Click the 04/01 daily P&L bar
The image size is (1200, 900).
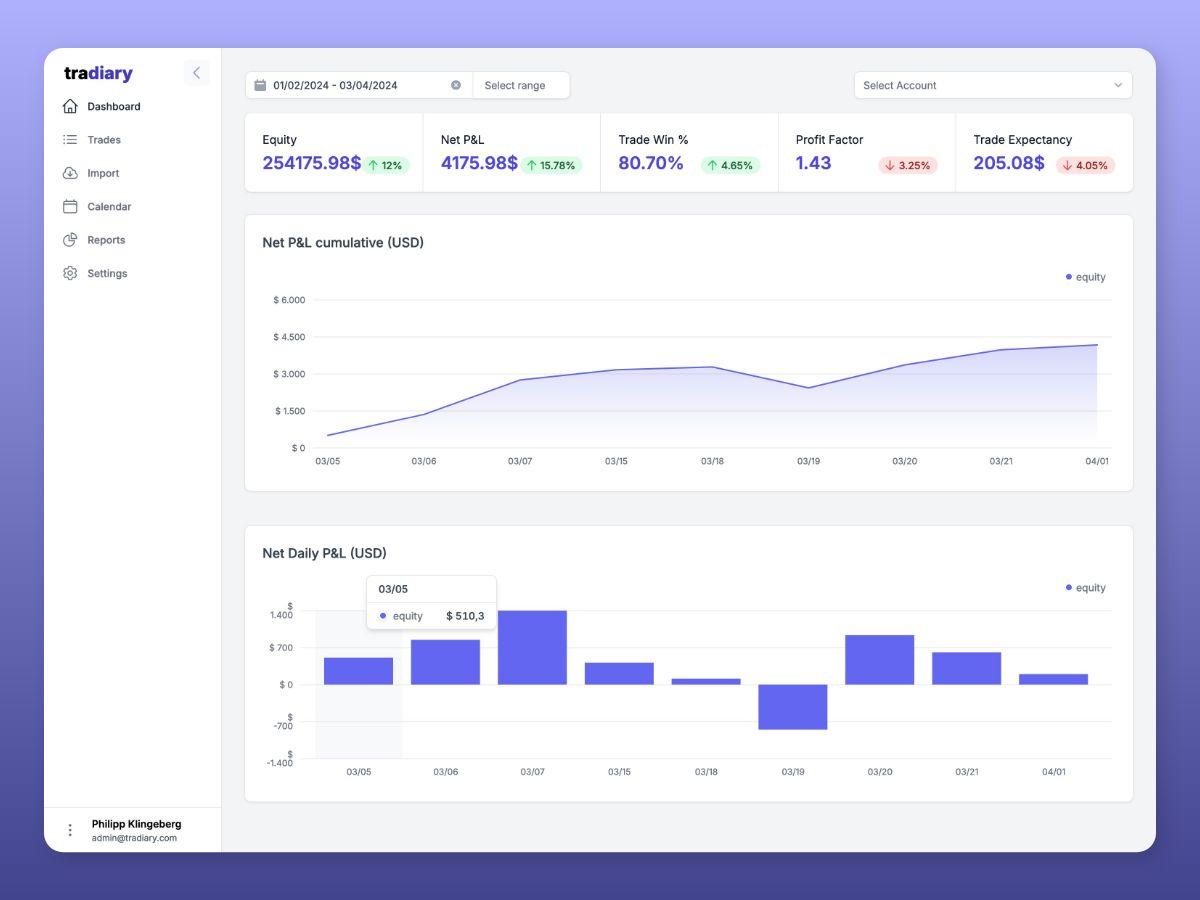(x=1054, y=679)
